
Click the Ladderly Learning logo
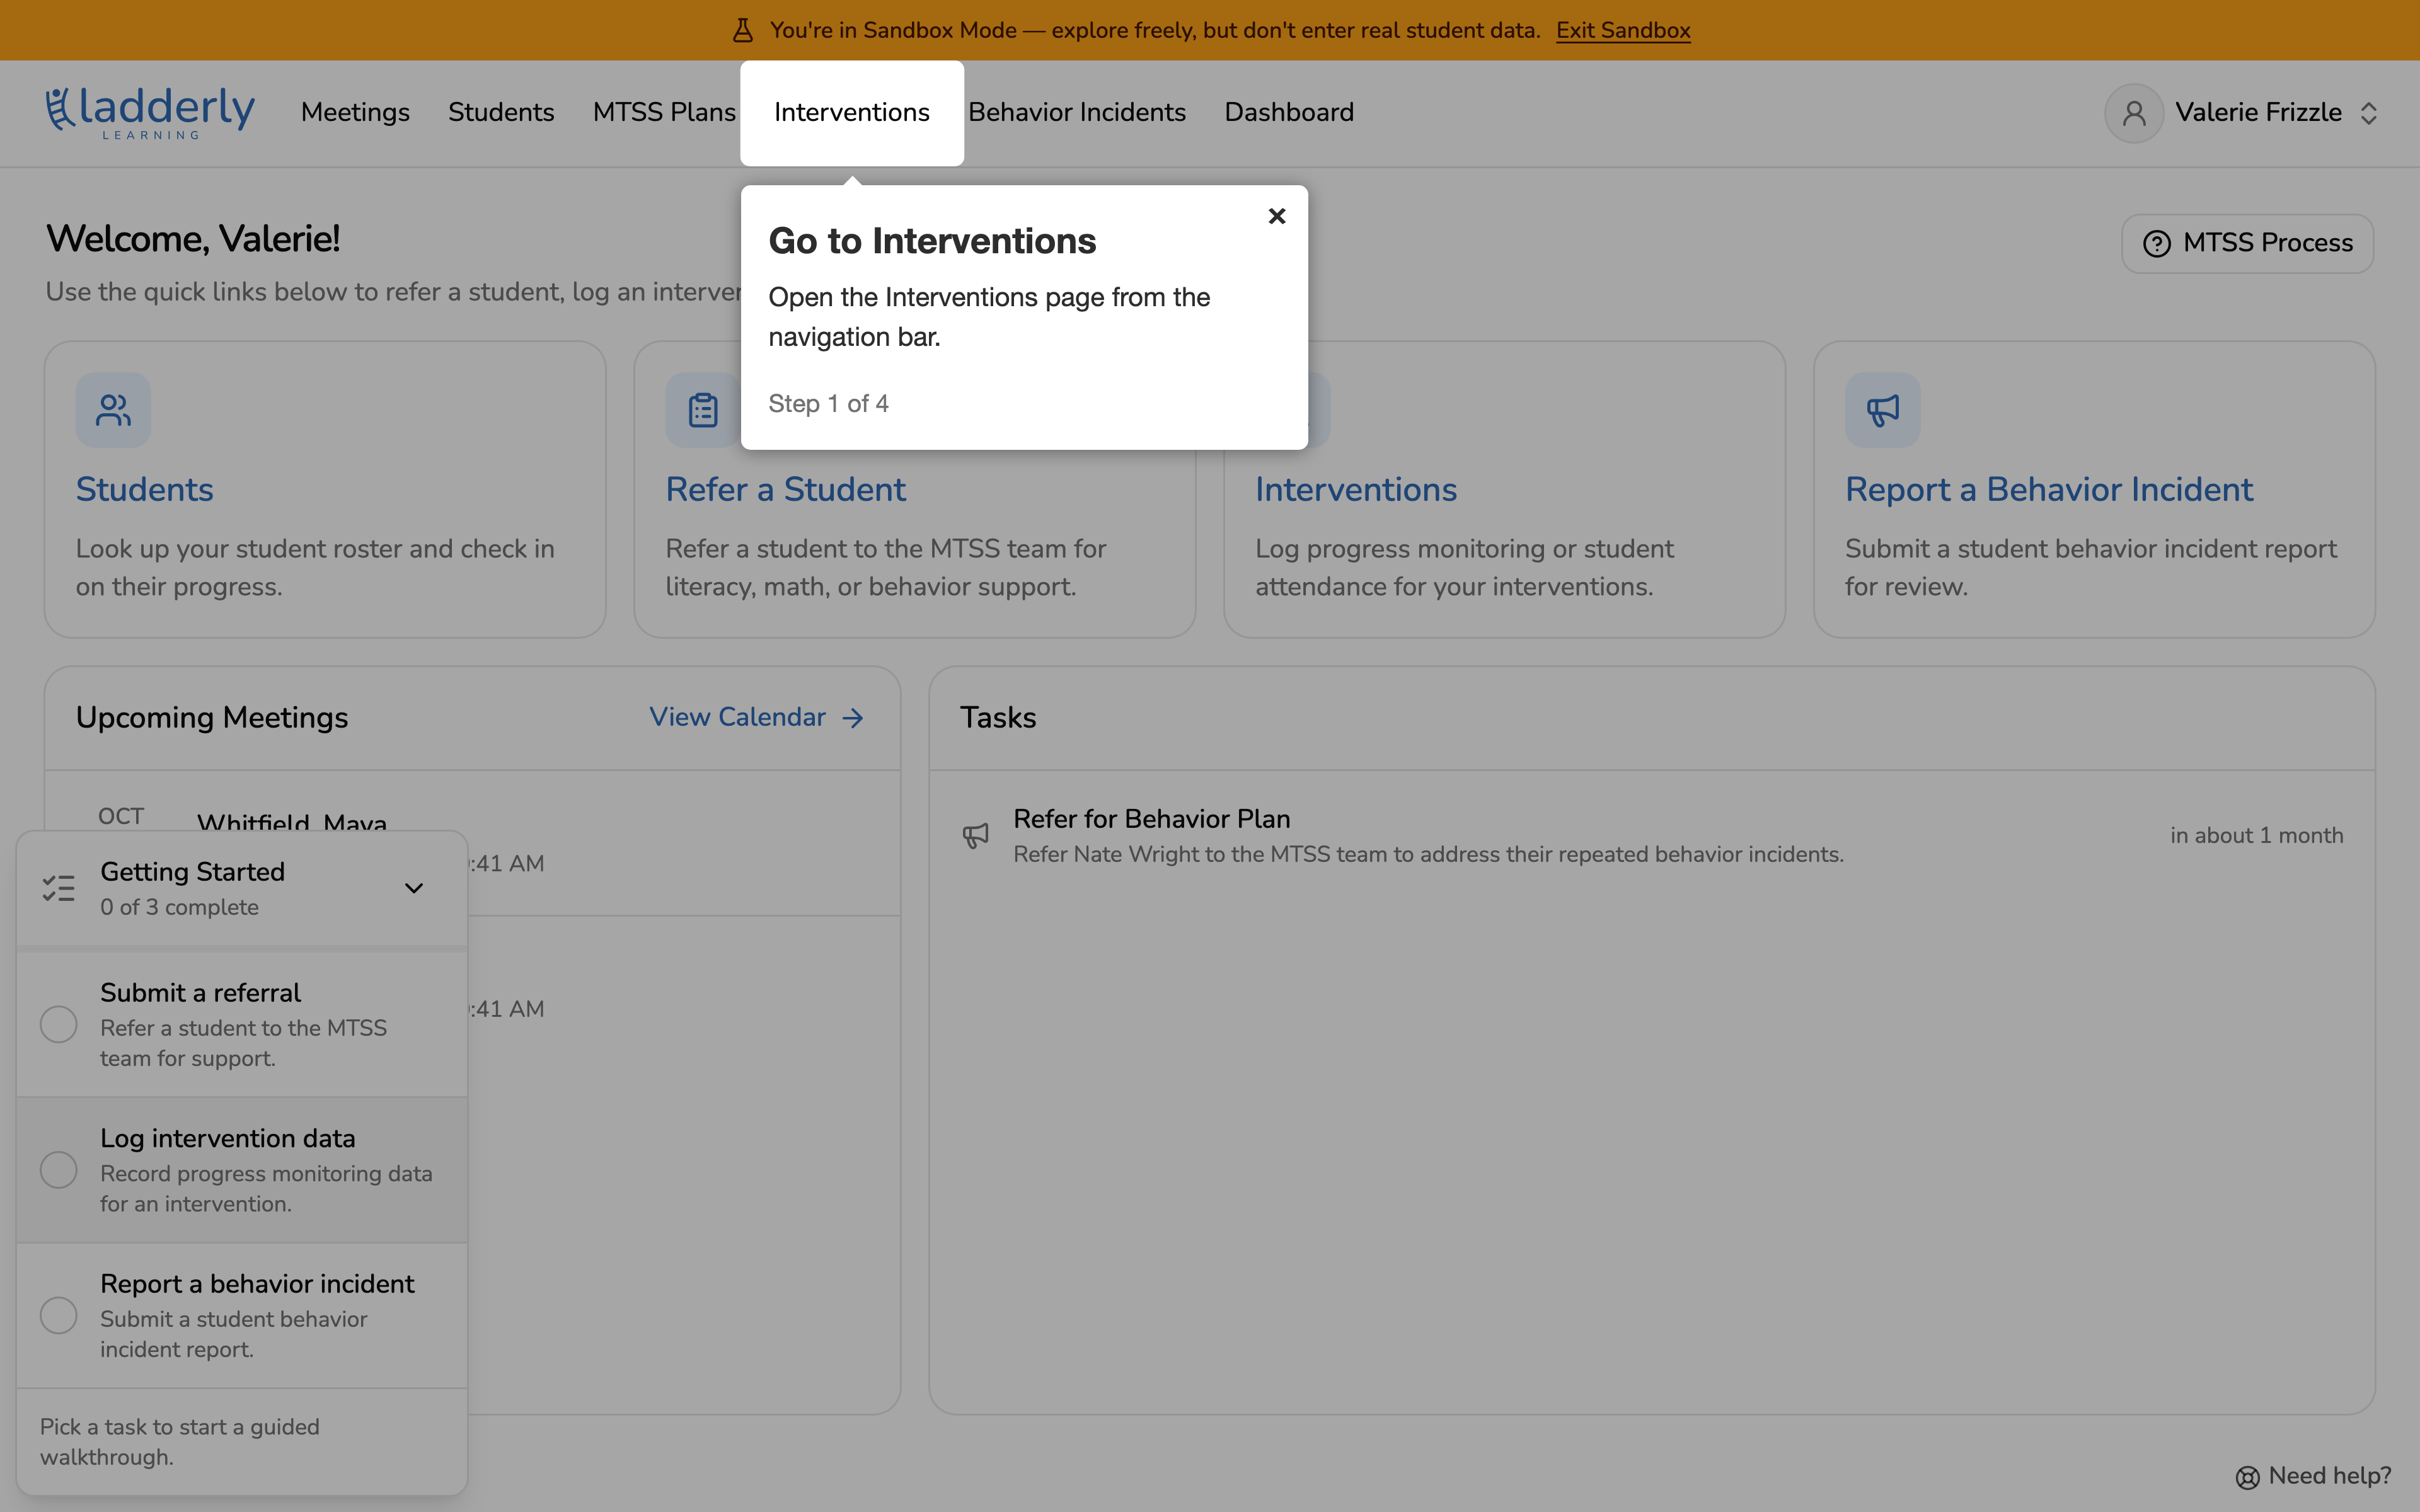click(x=150, y=113)
